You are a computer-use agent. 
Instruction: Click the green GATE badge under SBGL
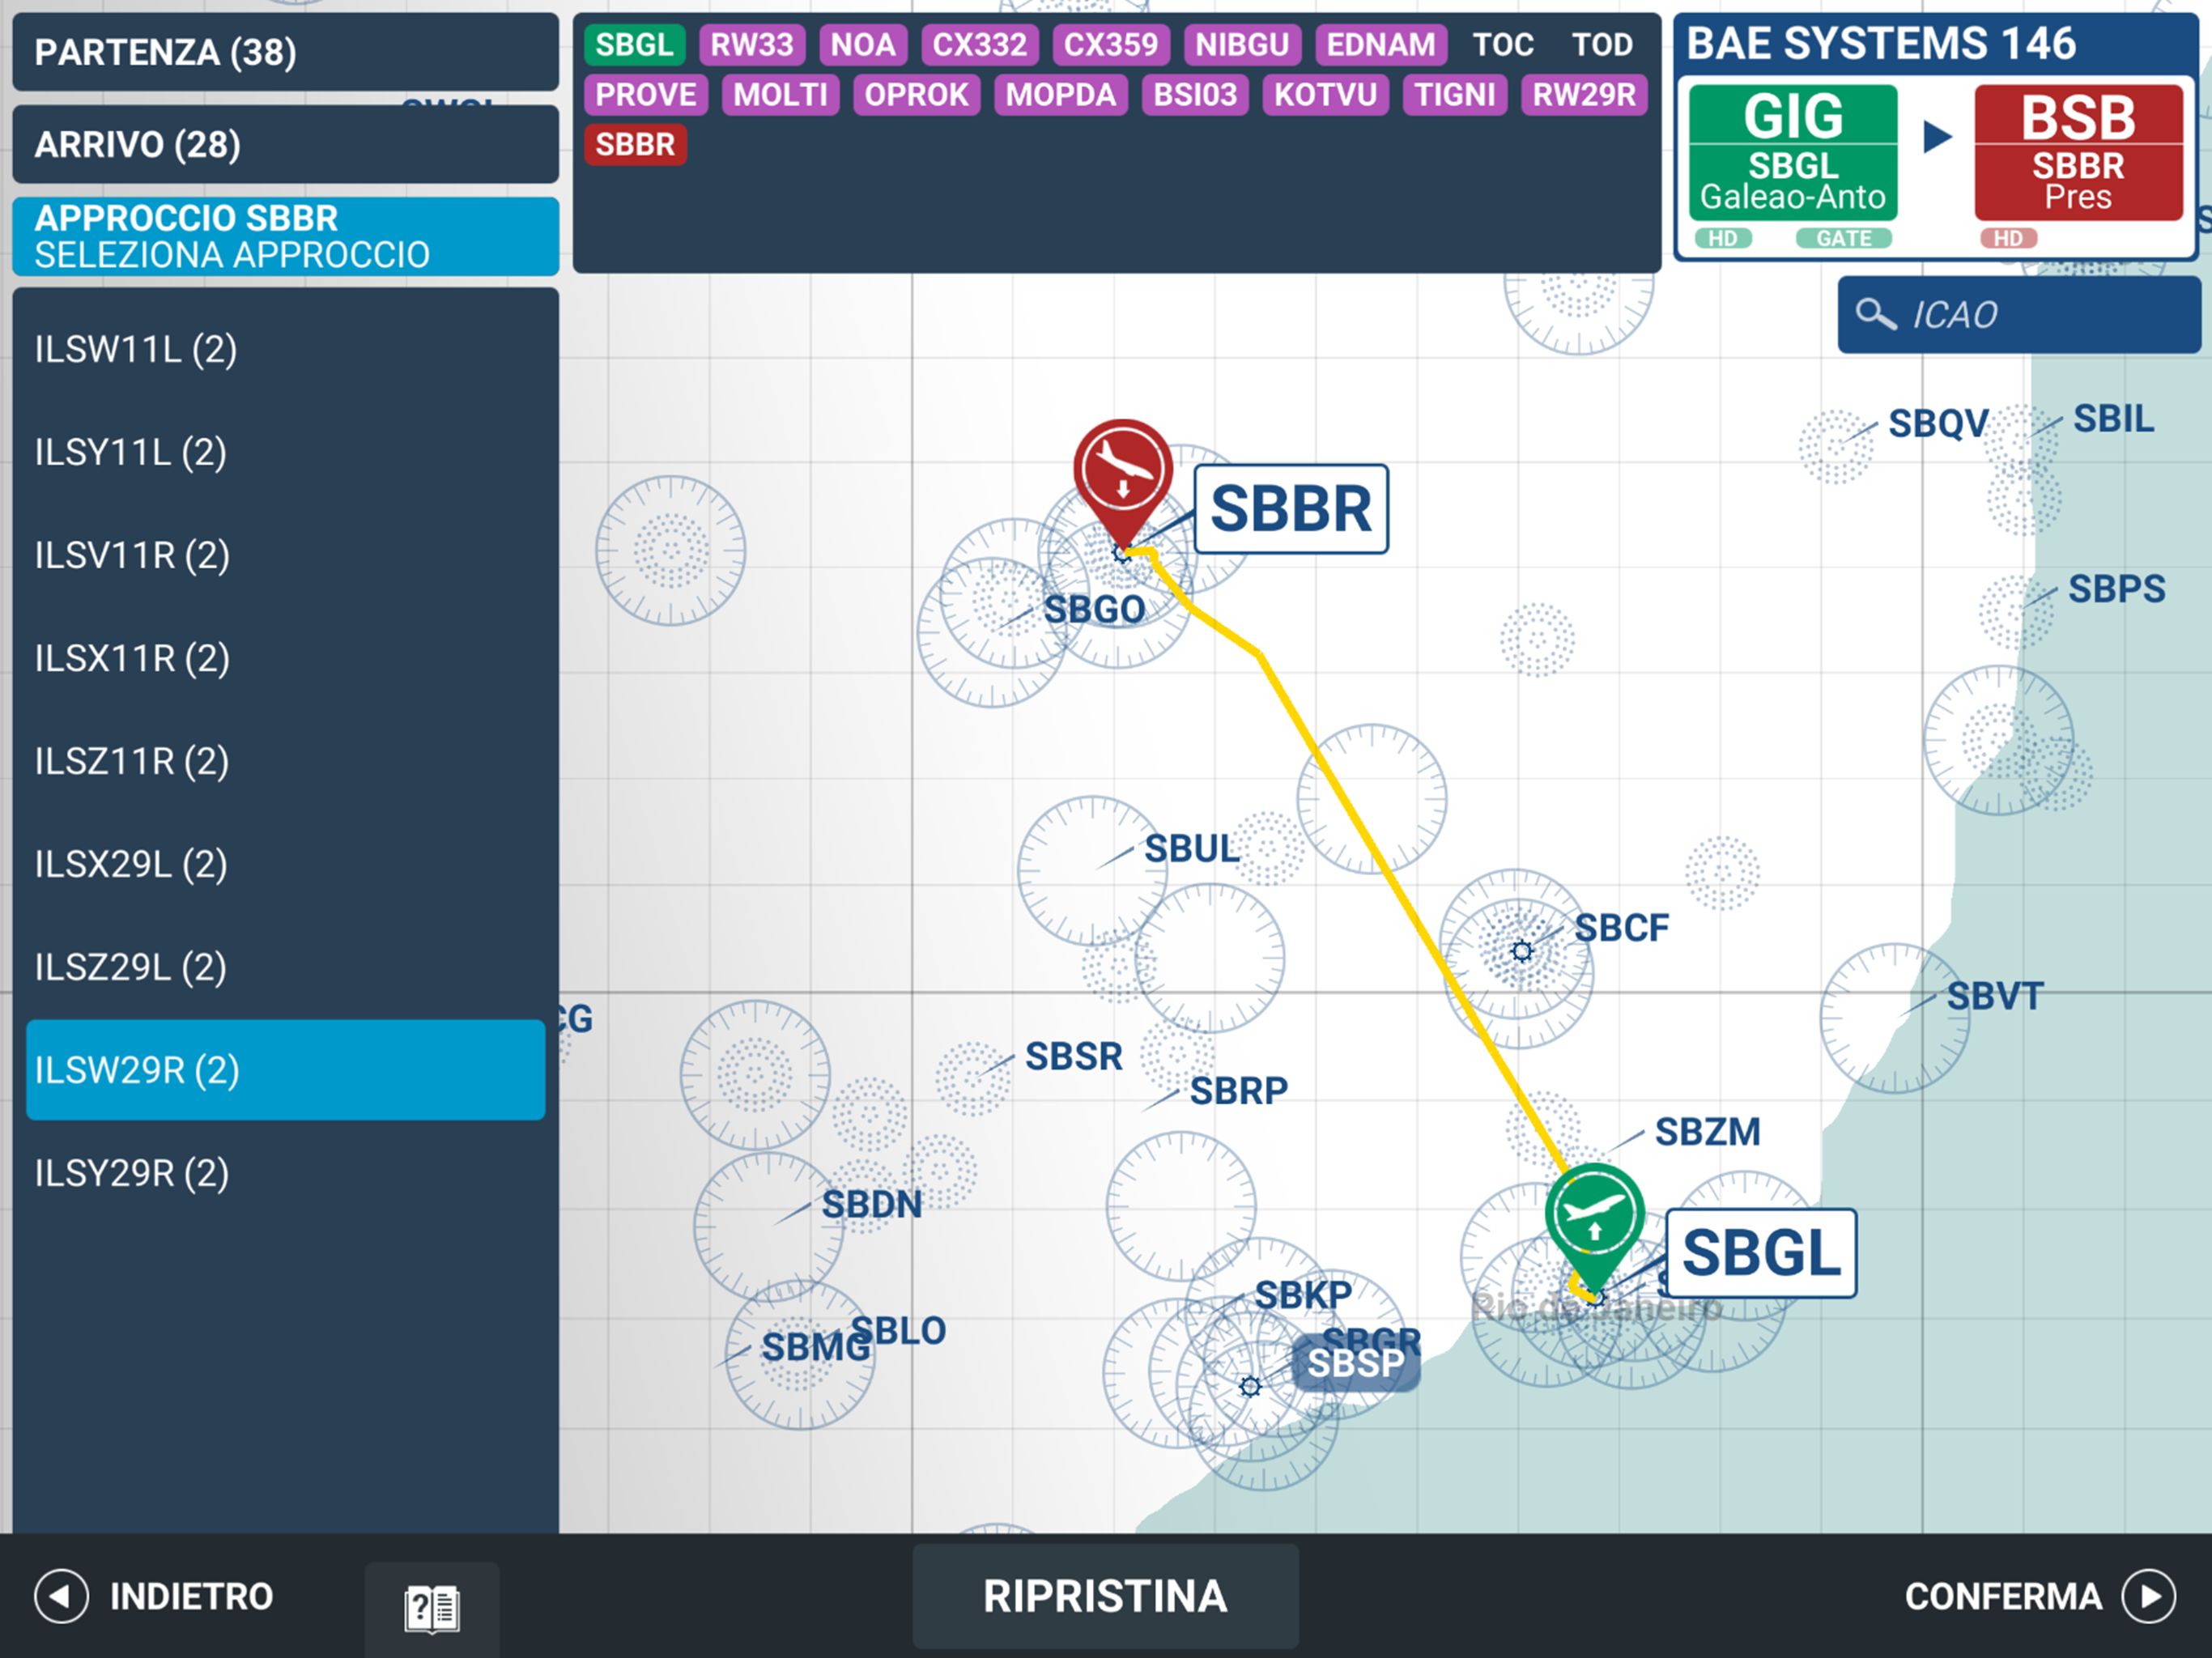click(x=1843, y=238)
